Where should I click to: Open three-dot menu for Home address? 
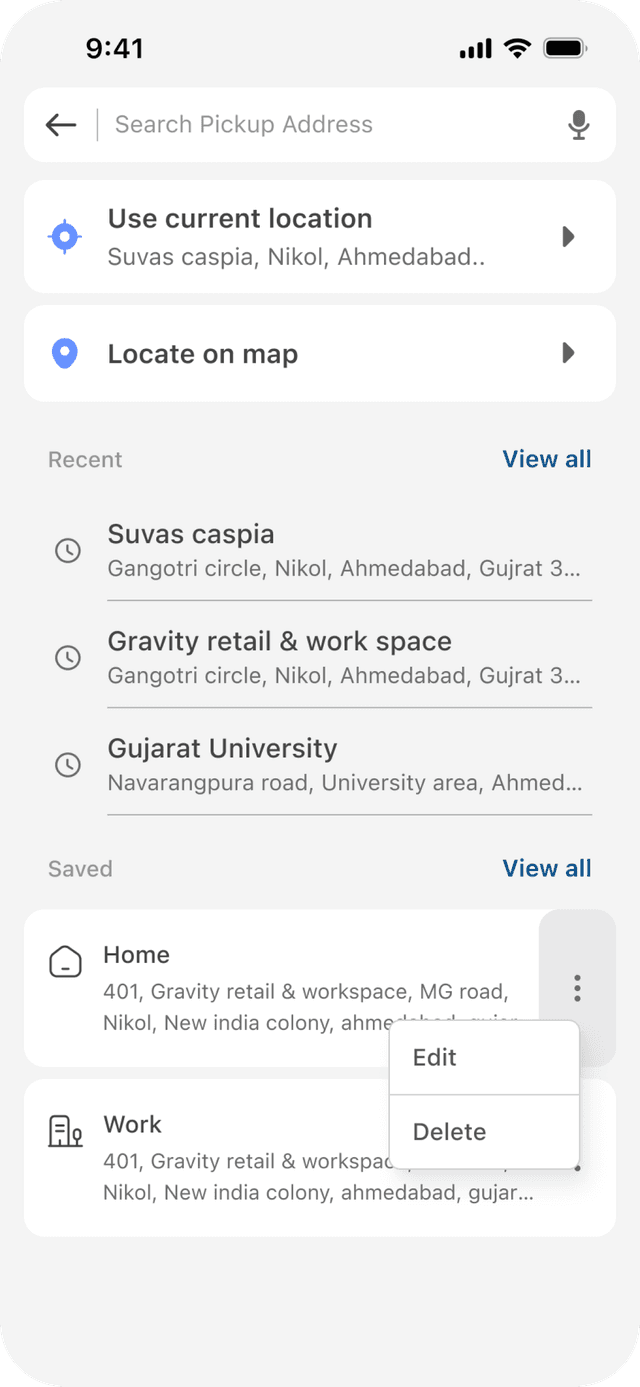coord(577,988)
